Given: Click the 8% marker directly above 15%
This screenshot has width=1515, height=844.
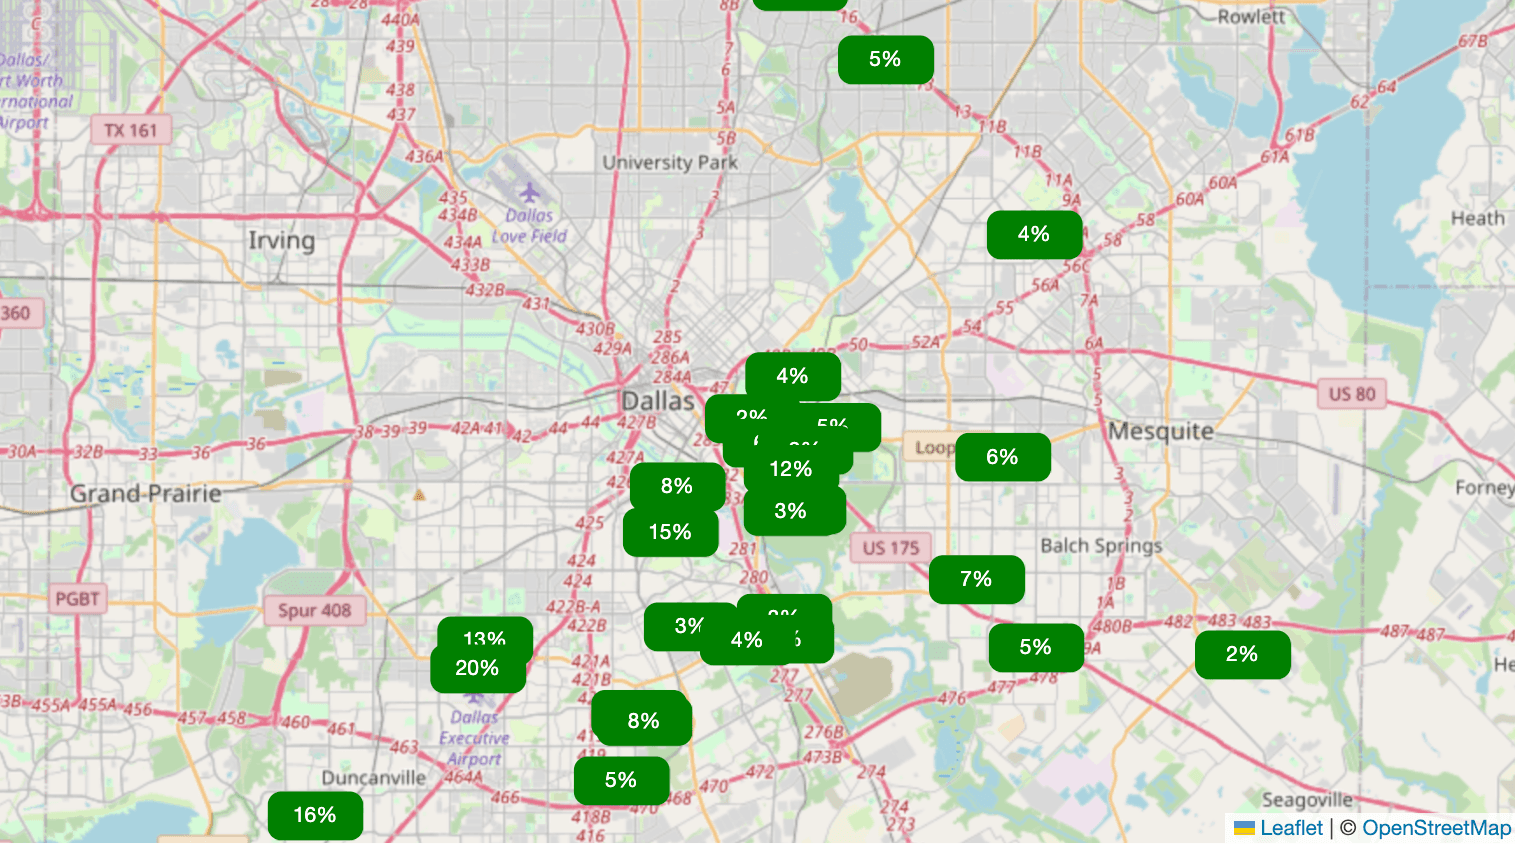Looking at the screenshot, I should coord(677,486).
